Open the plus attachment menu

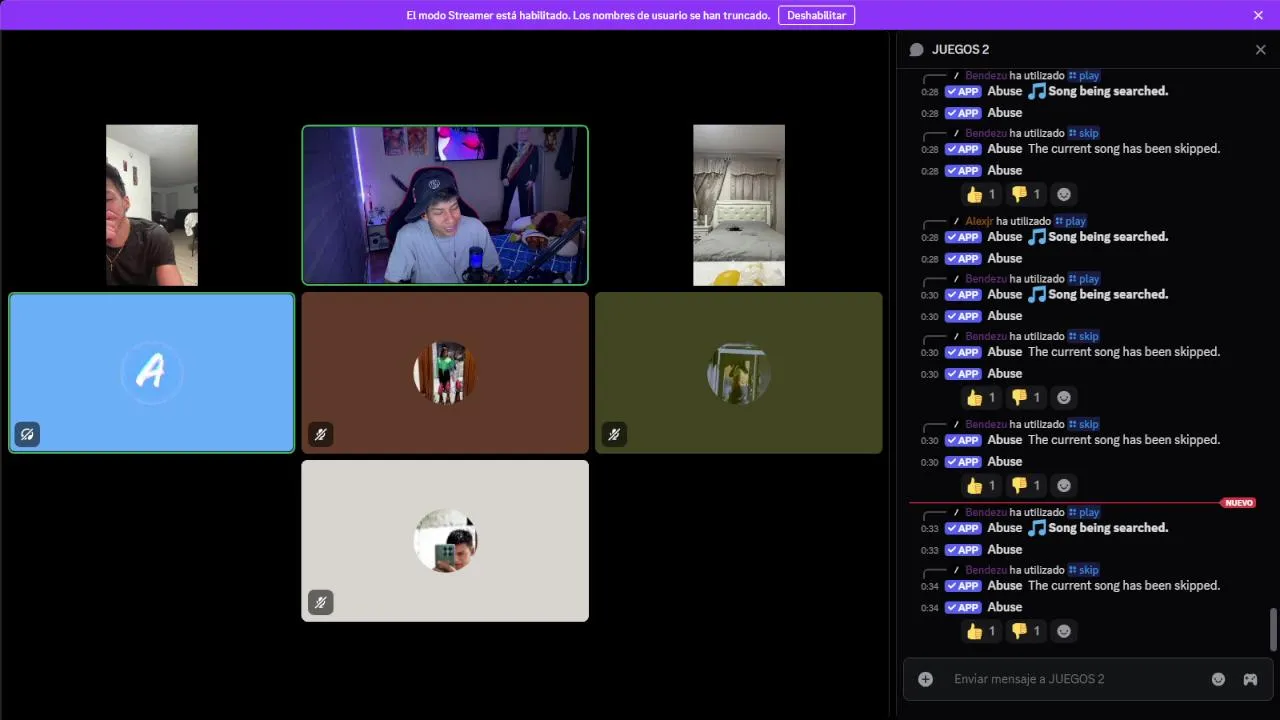click(x=926, y=679)
